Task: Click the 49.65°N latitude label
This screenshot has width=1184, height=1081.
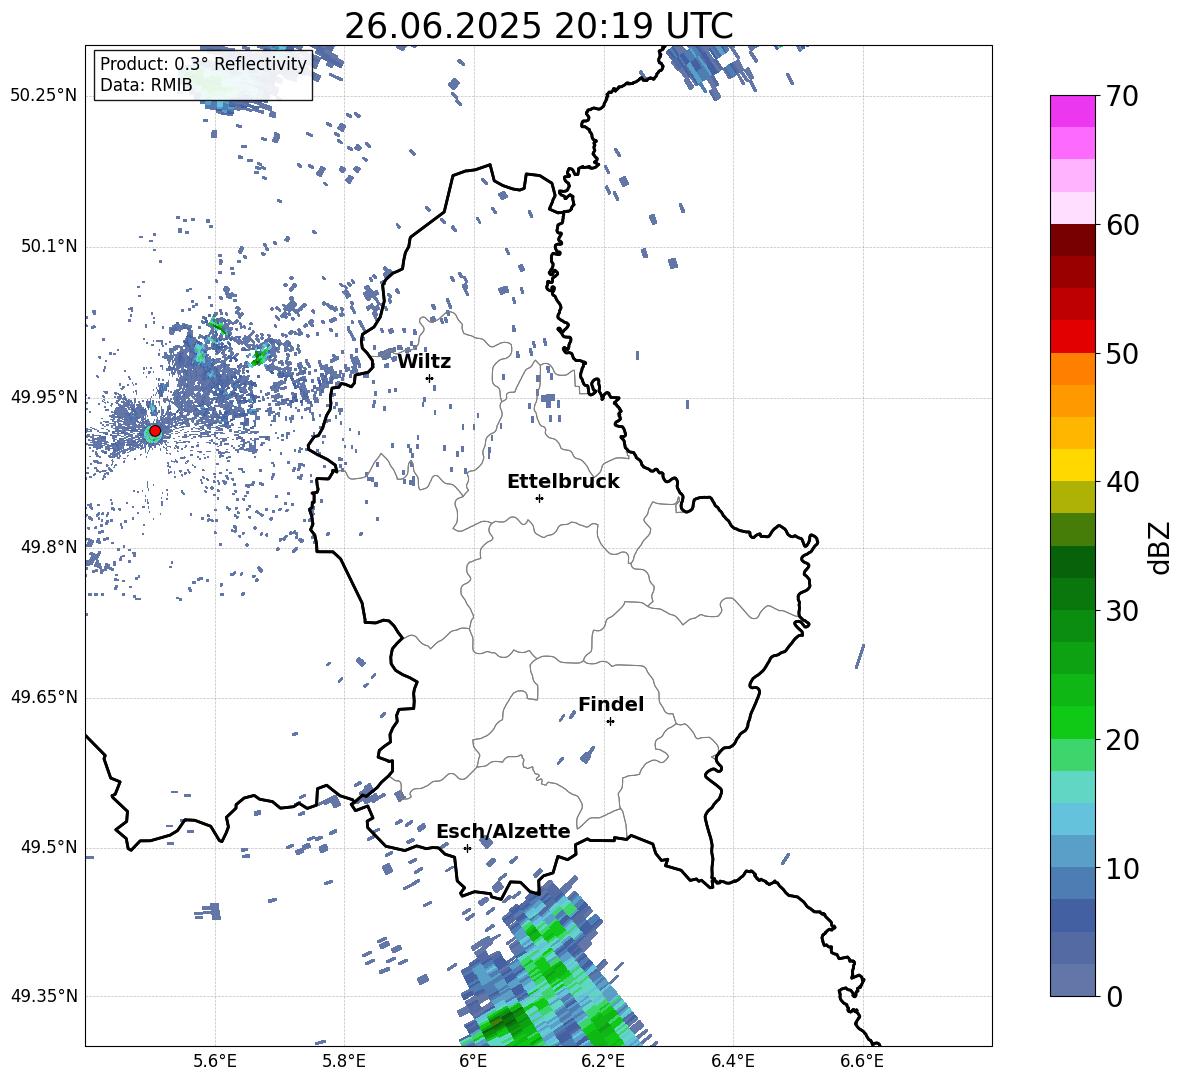Action: click(44, 696)
